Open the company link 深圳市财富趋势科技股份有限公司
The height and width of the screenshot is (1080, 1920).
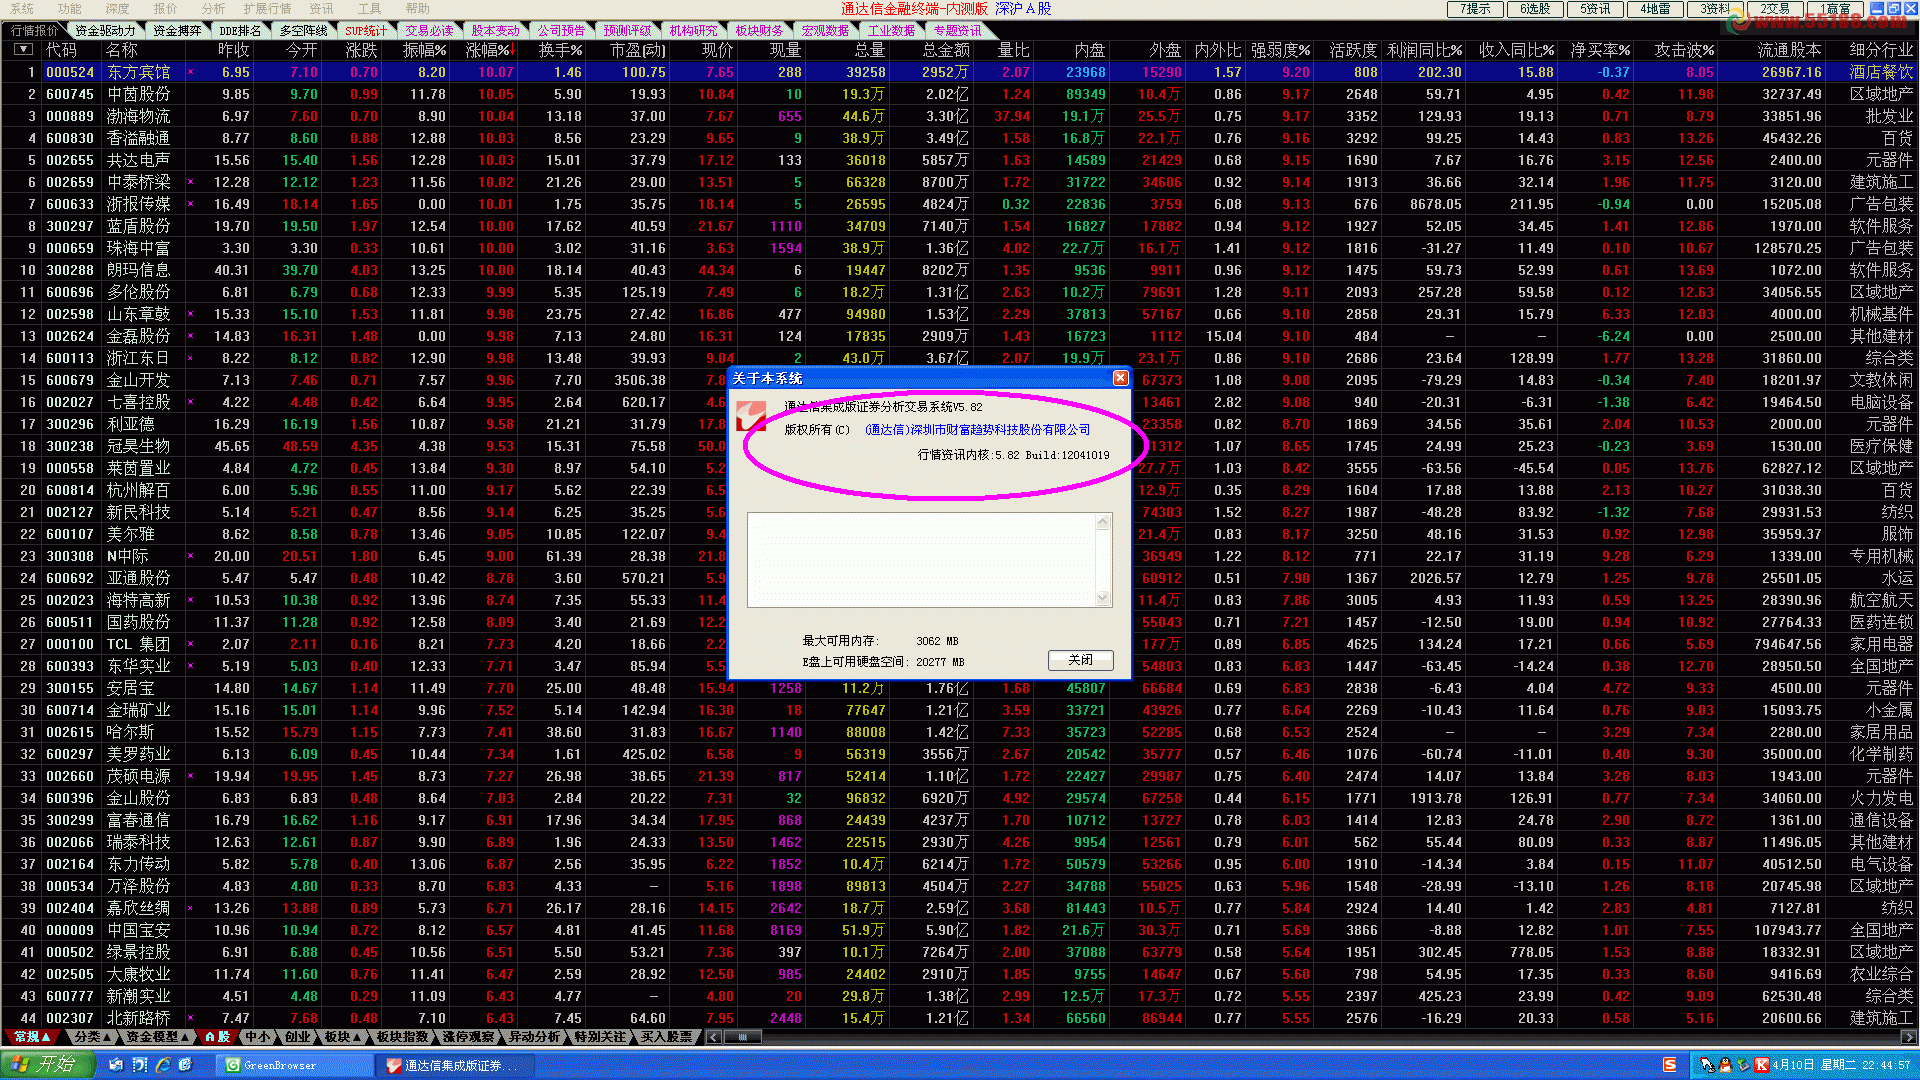click(978, 430)
